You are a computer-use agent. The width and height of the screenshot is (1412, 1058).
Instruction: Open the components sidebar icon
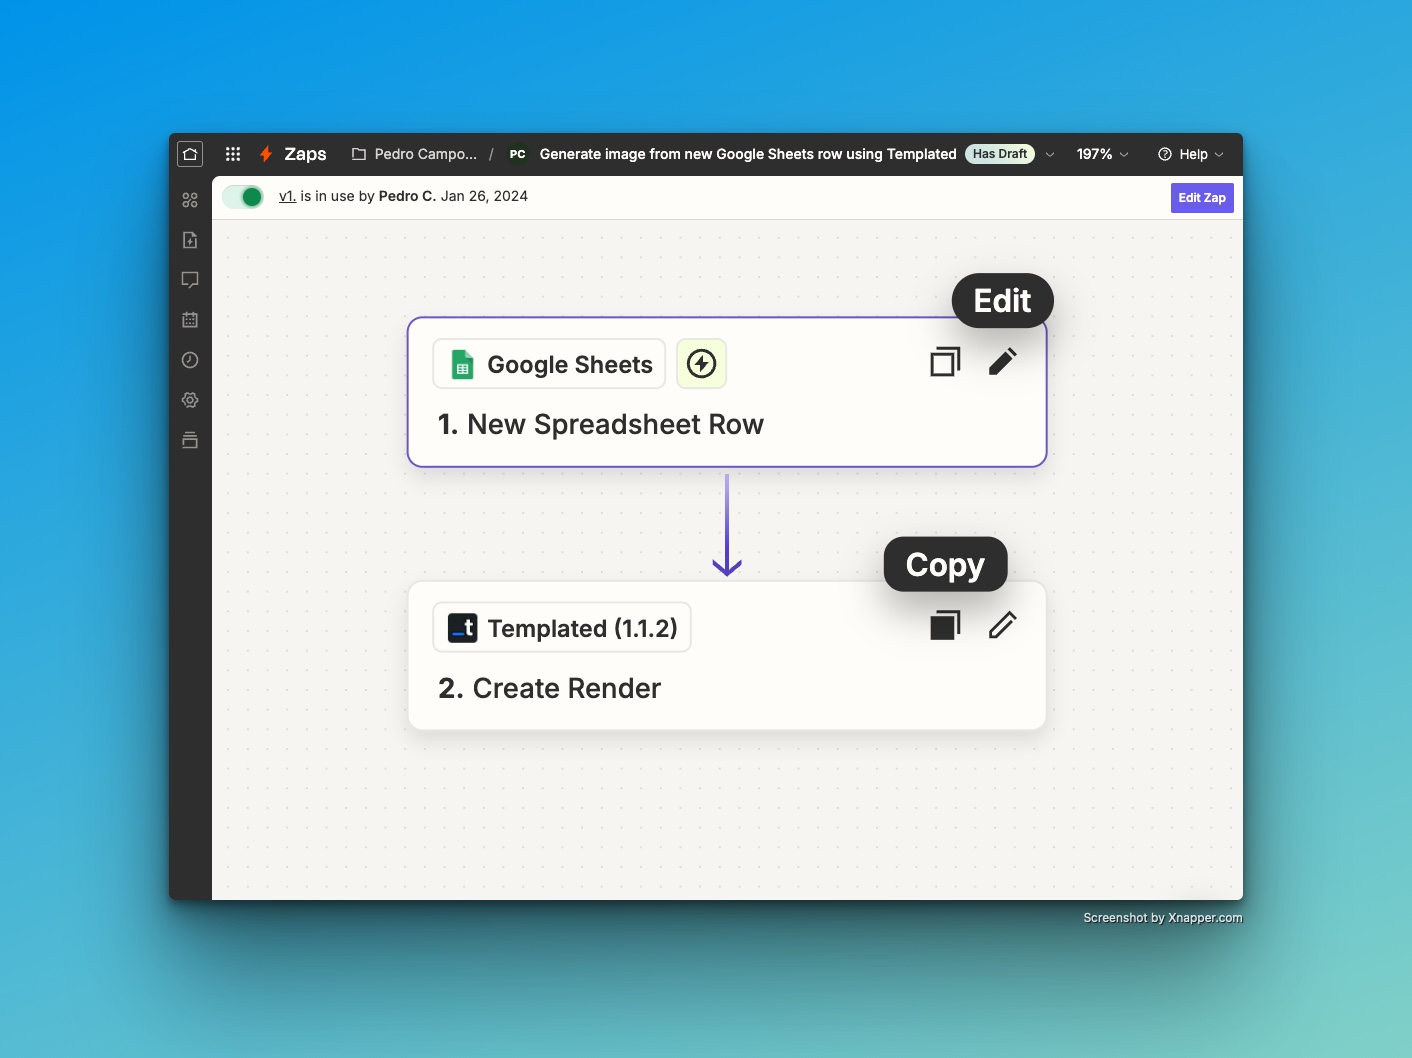pyautogui.click(x=190, y=200)
